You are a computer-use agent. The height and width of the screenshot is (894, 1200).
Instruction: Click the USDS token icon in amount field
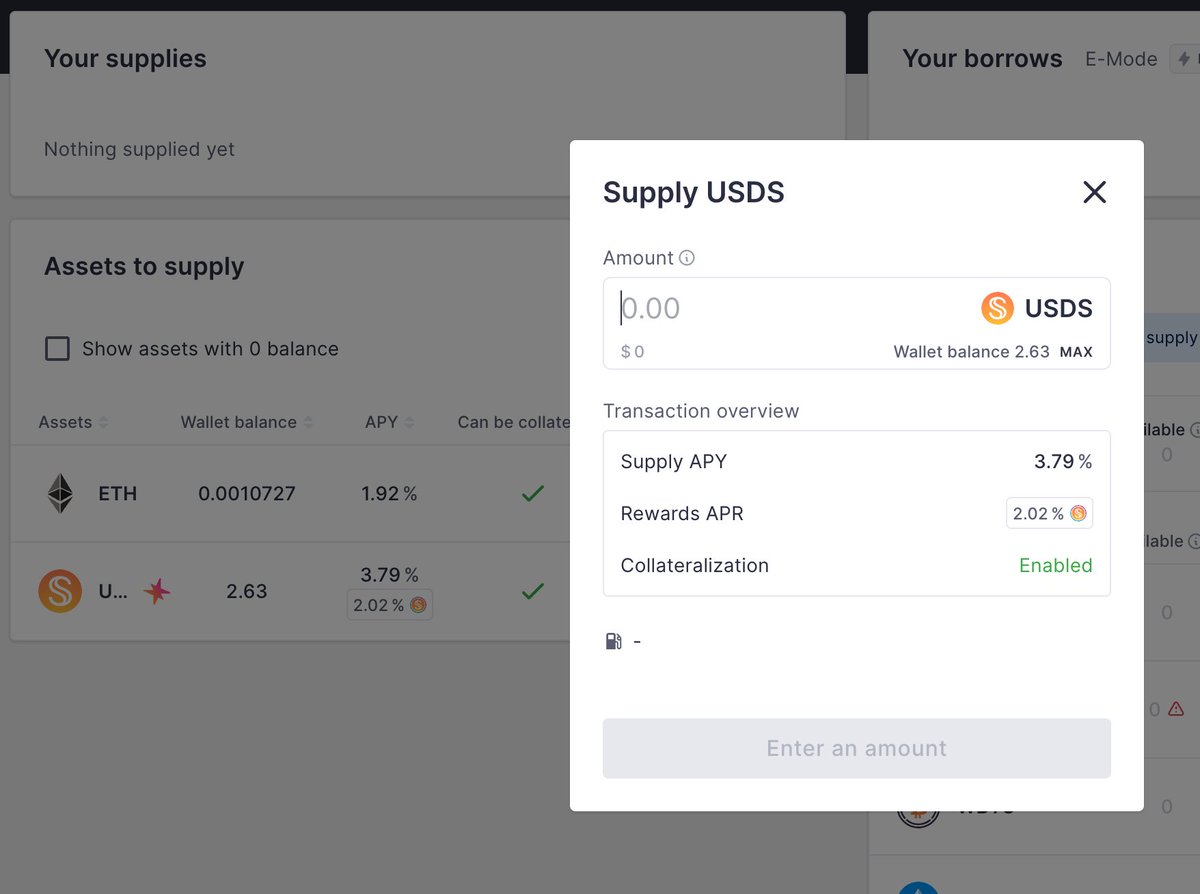point(997,308)
